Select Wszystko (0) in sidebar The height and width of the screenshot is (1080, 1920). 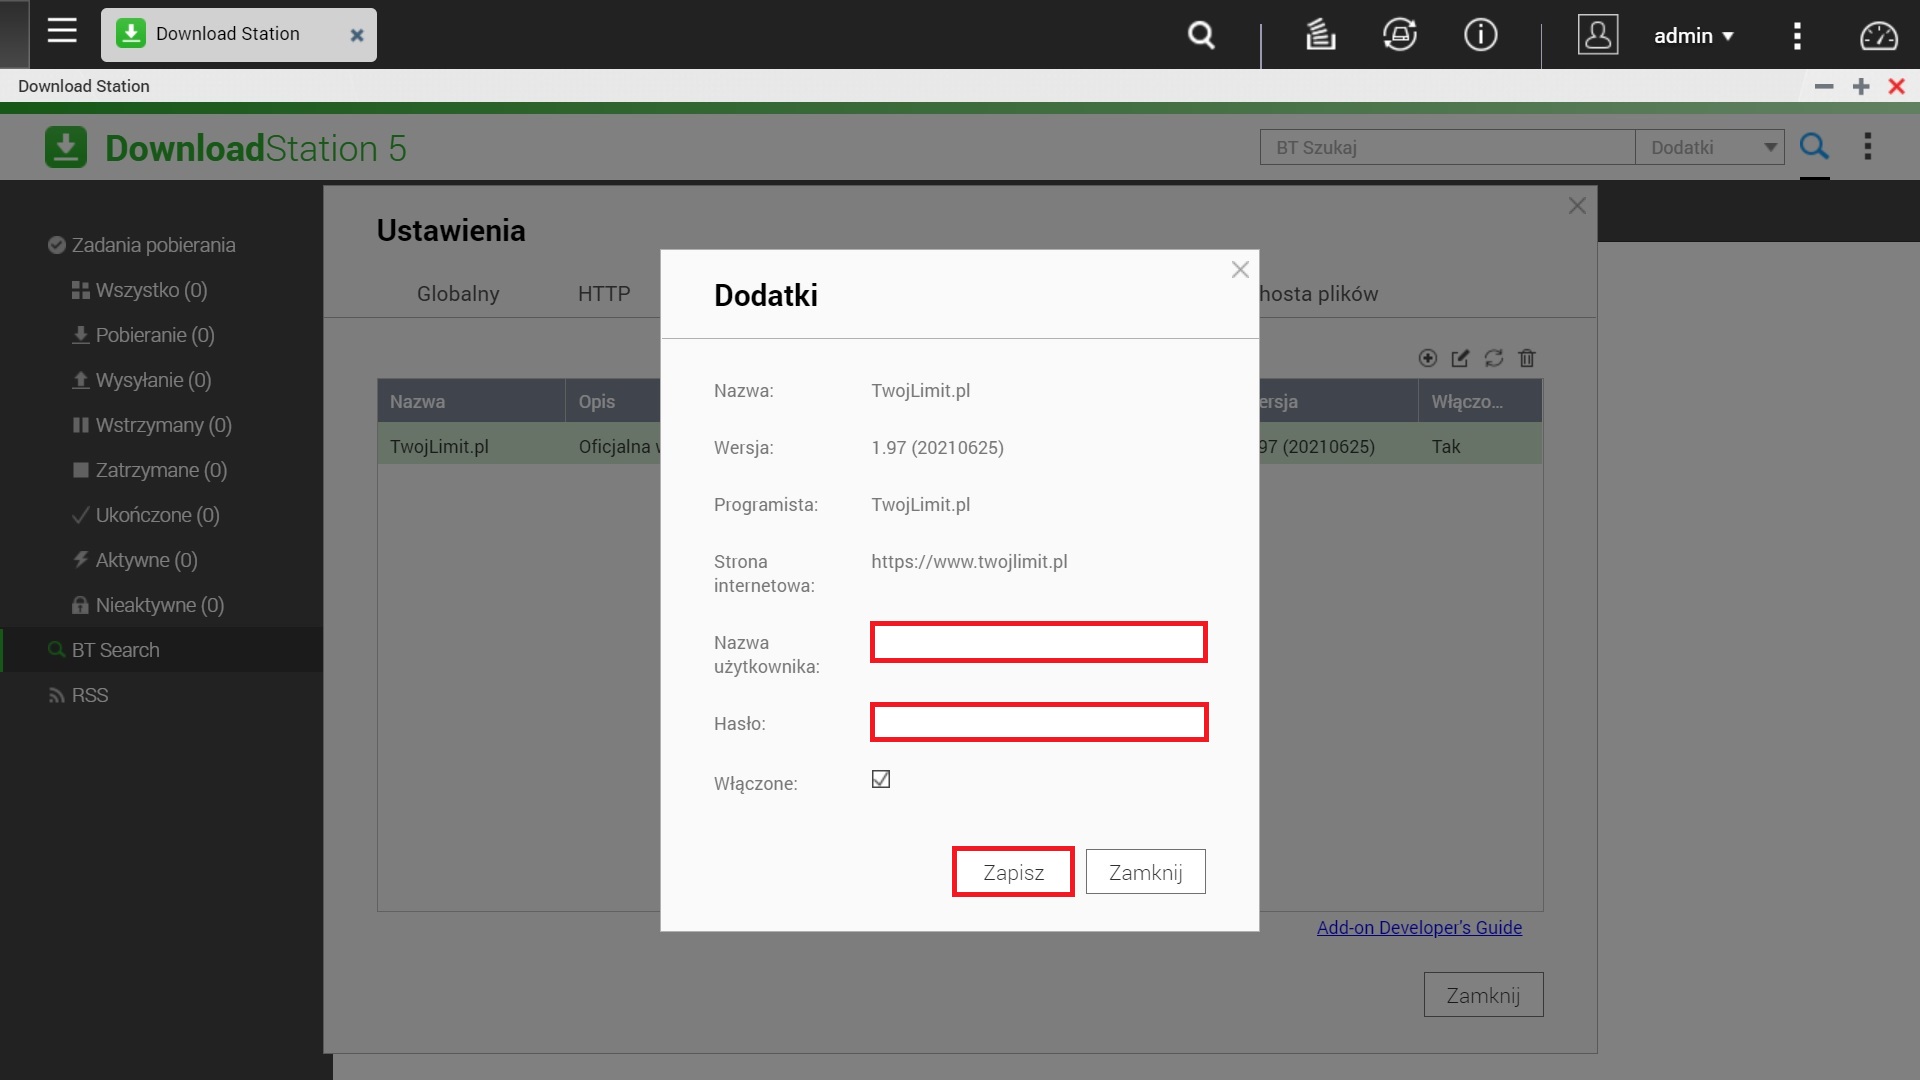tap(140, 290)
